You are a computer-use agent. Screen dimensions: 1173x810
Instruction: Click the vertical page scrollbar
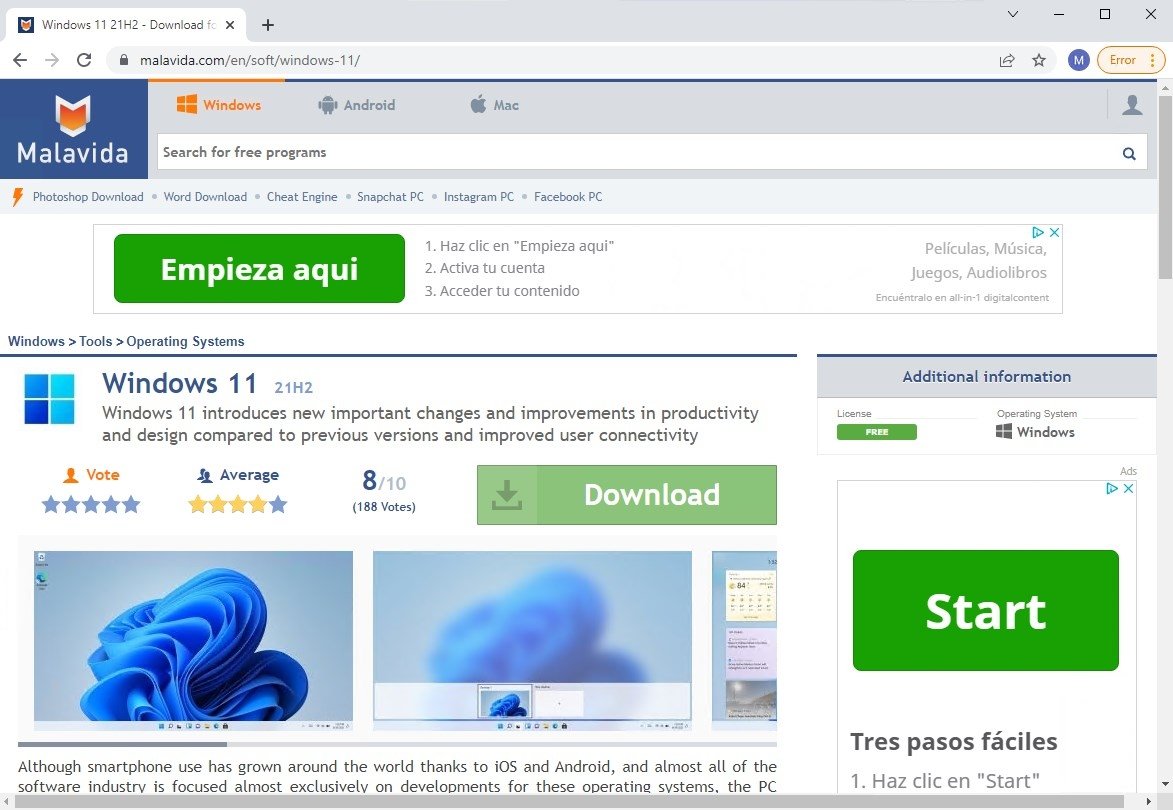pos(1165,187)
